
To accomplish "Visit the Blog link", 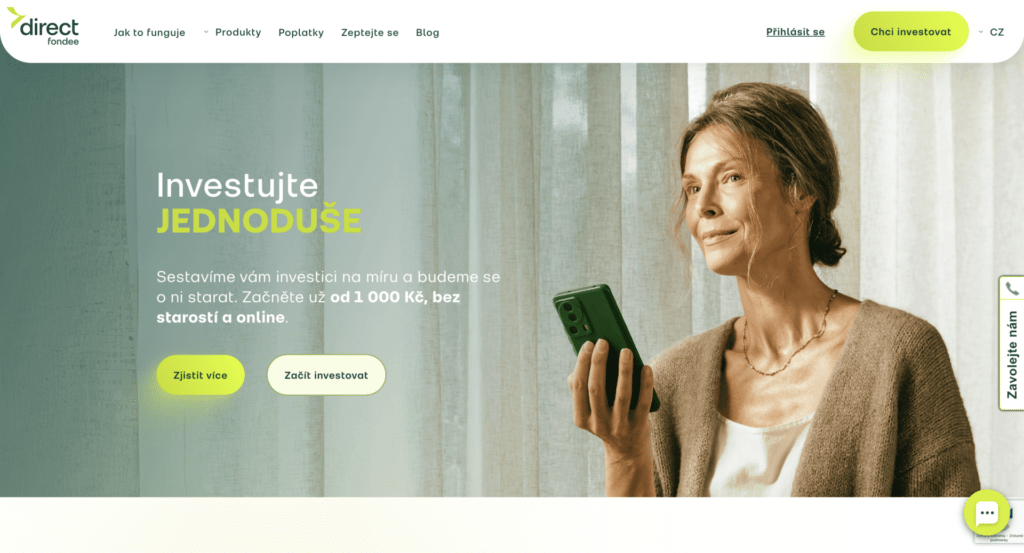I will (428, 33).
